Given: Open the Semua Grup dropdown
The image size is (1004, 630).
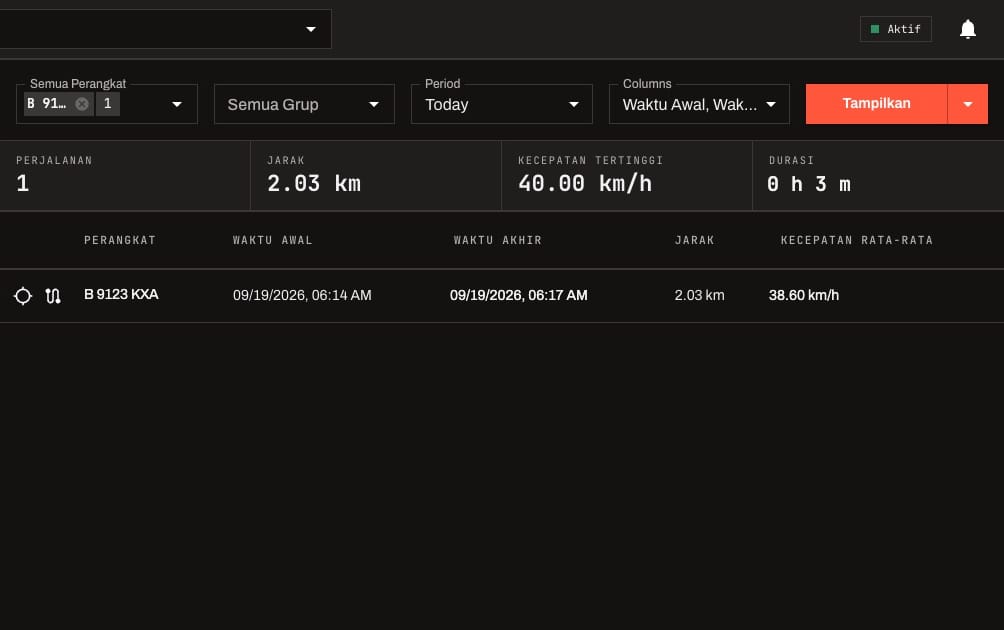Looking at the screenshot, I should click(x=304, y=104).
